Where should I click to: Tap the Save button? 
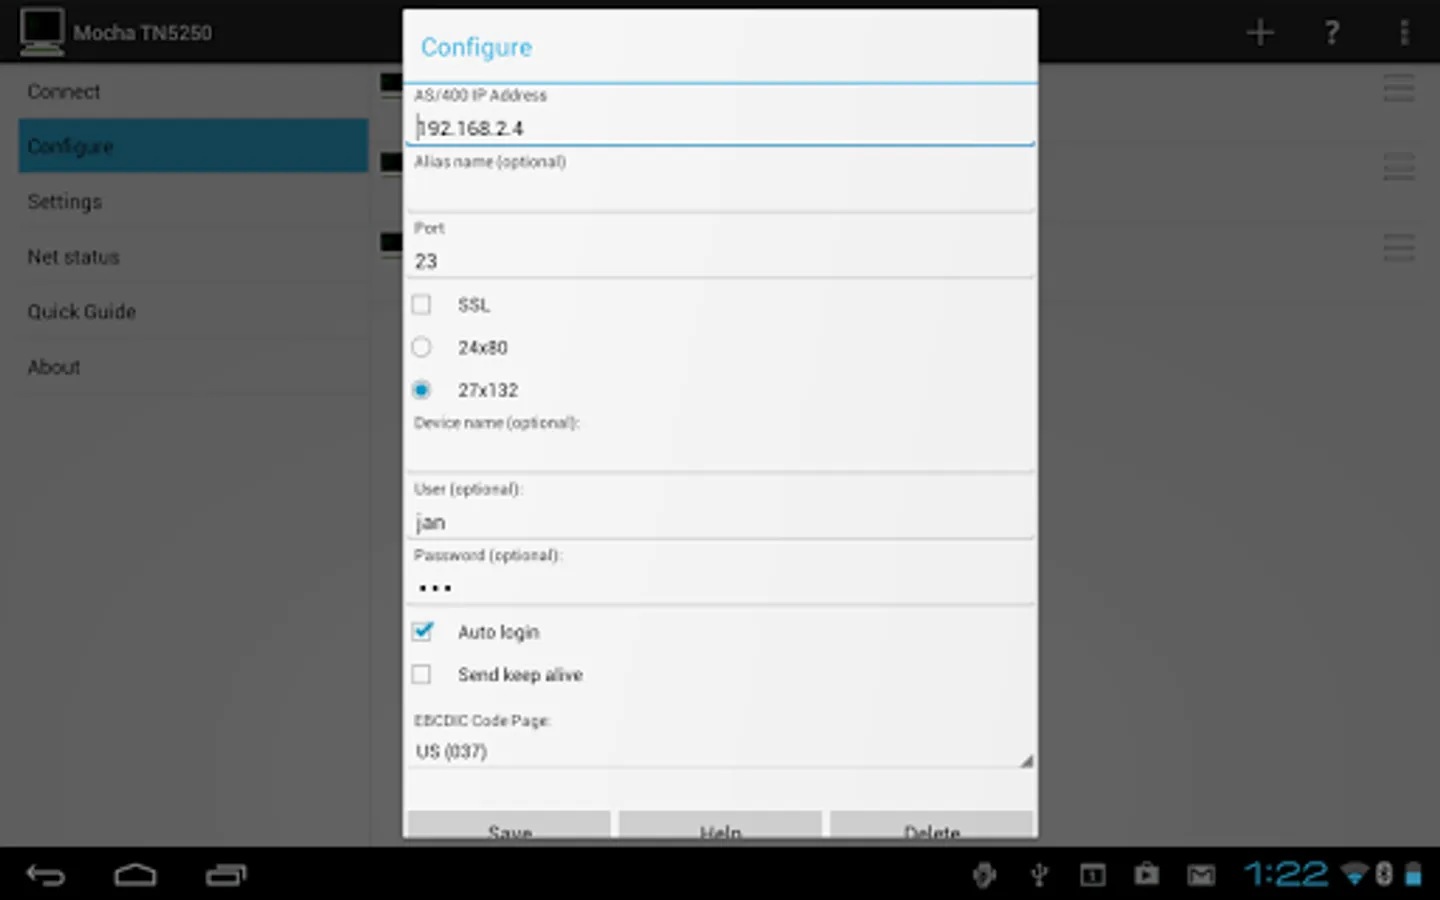[x=509, y=825]
